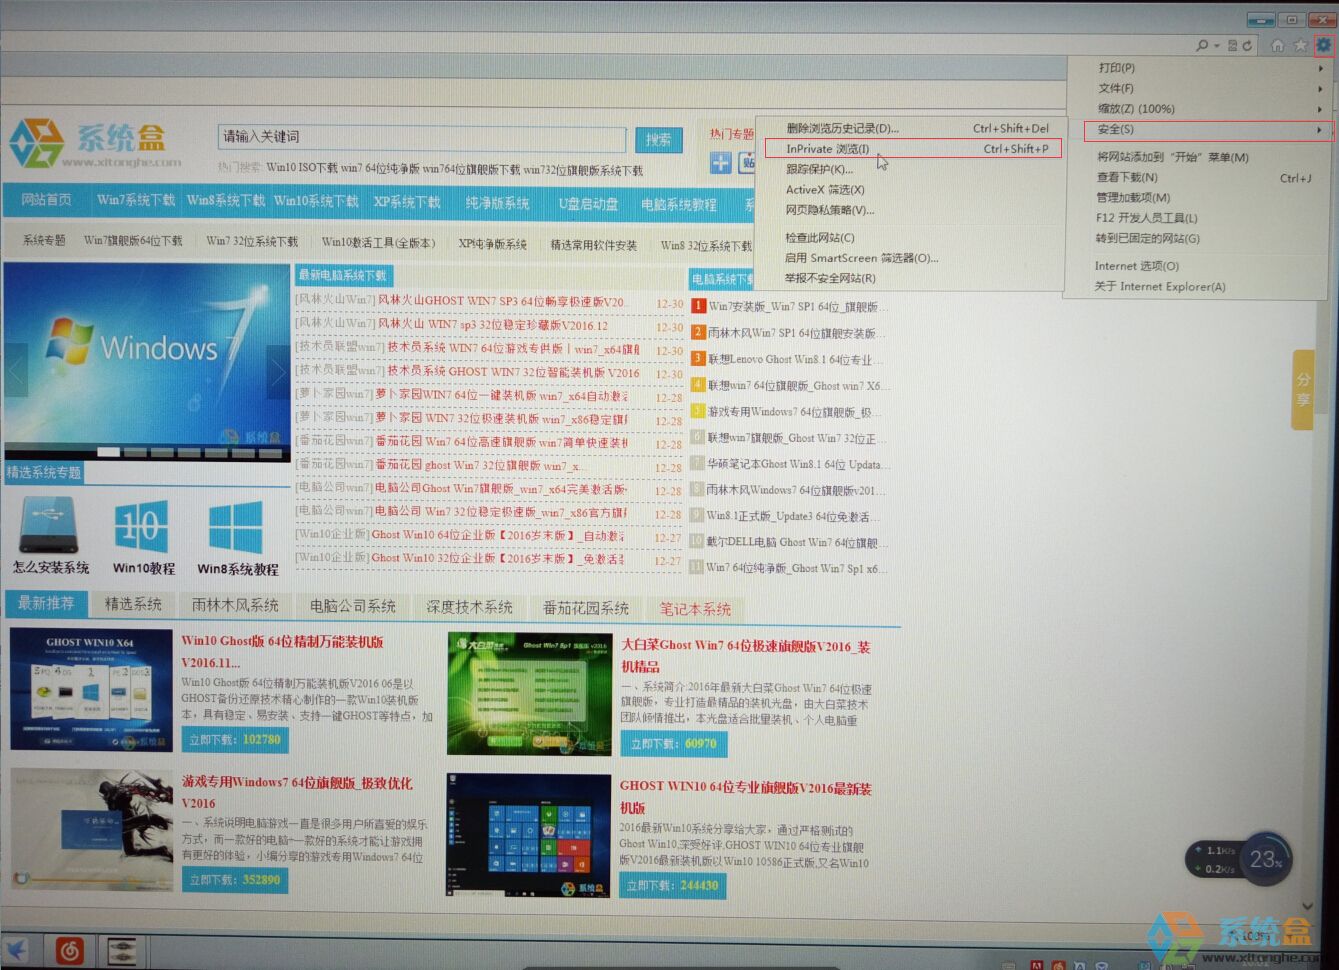Open U盘启动盘 navigation item

tap(588, 204)
